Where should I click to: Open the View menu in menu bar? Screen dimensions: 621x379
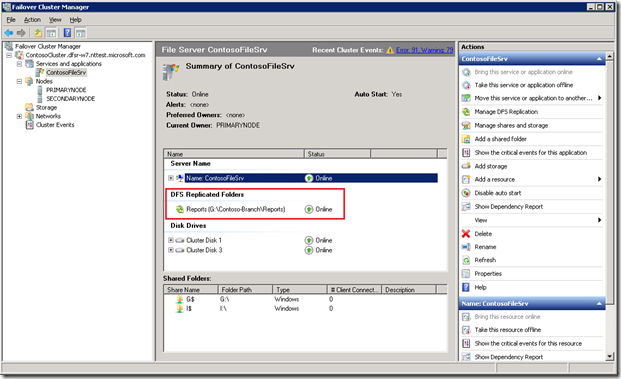[55, 20]
